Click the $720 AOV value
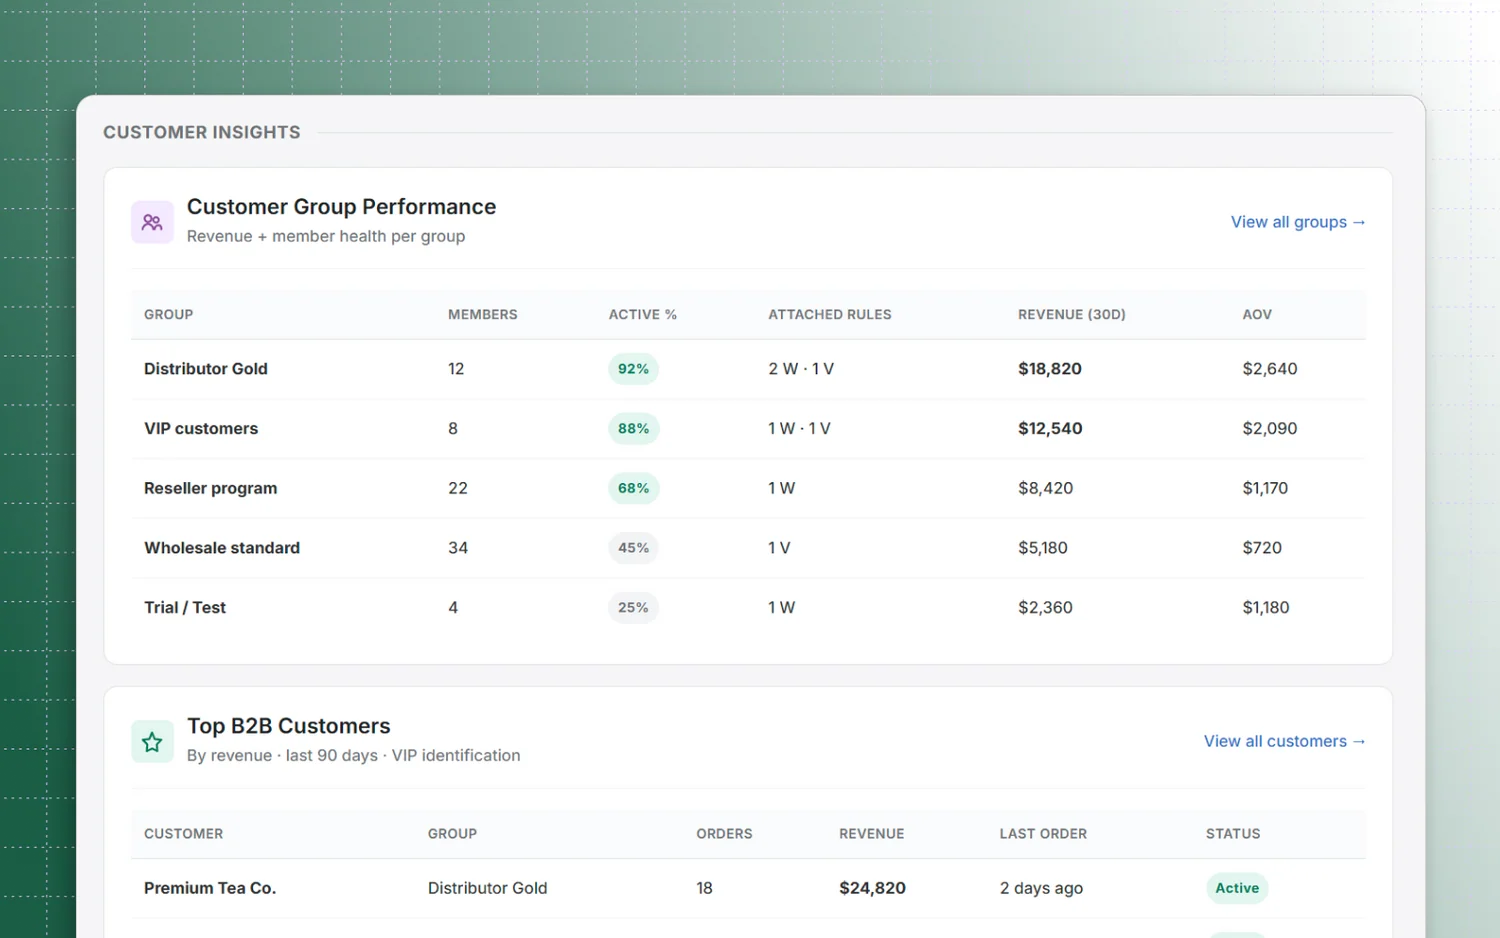The image size is (1500, 938). coord(1262,548)
